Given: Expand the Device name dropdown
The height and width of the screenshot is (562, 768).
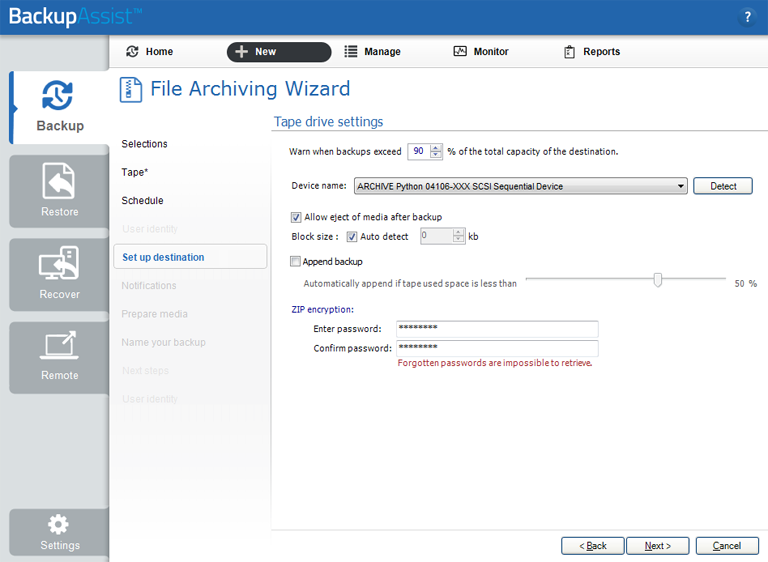Looking at the screenshot, I should point(681,187).
